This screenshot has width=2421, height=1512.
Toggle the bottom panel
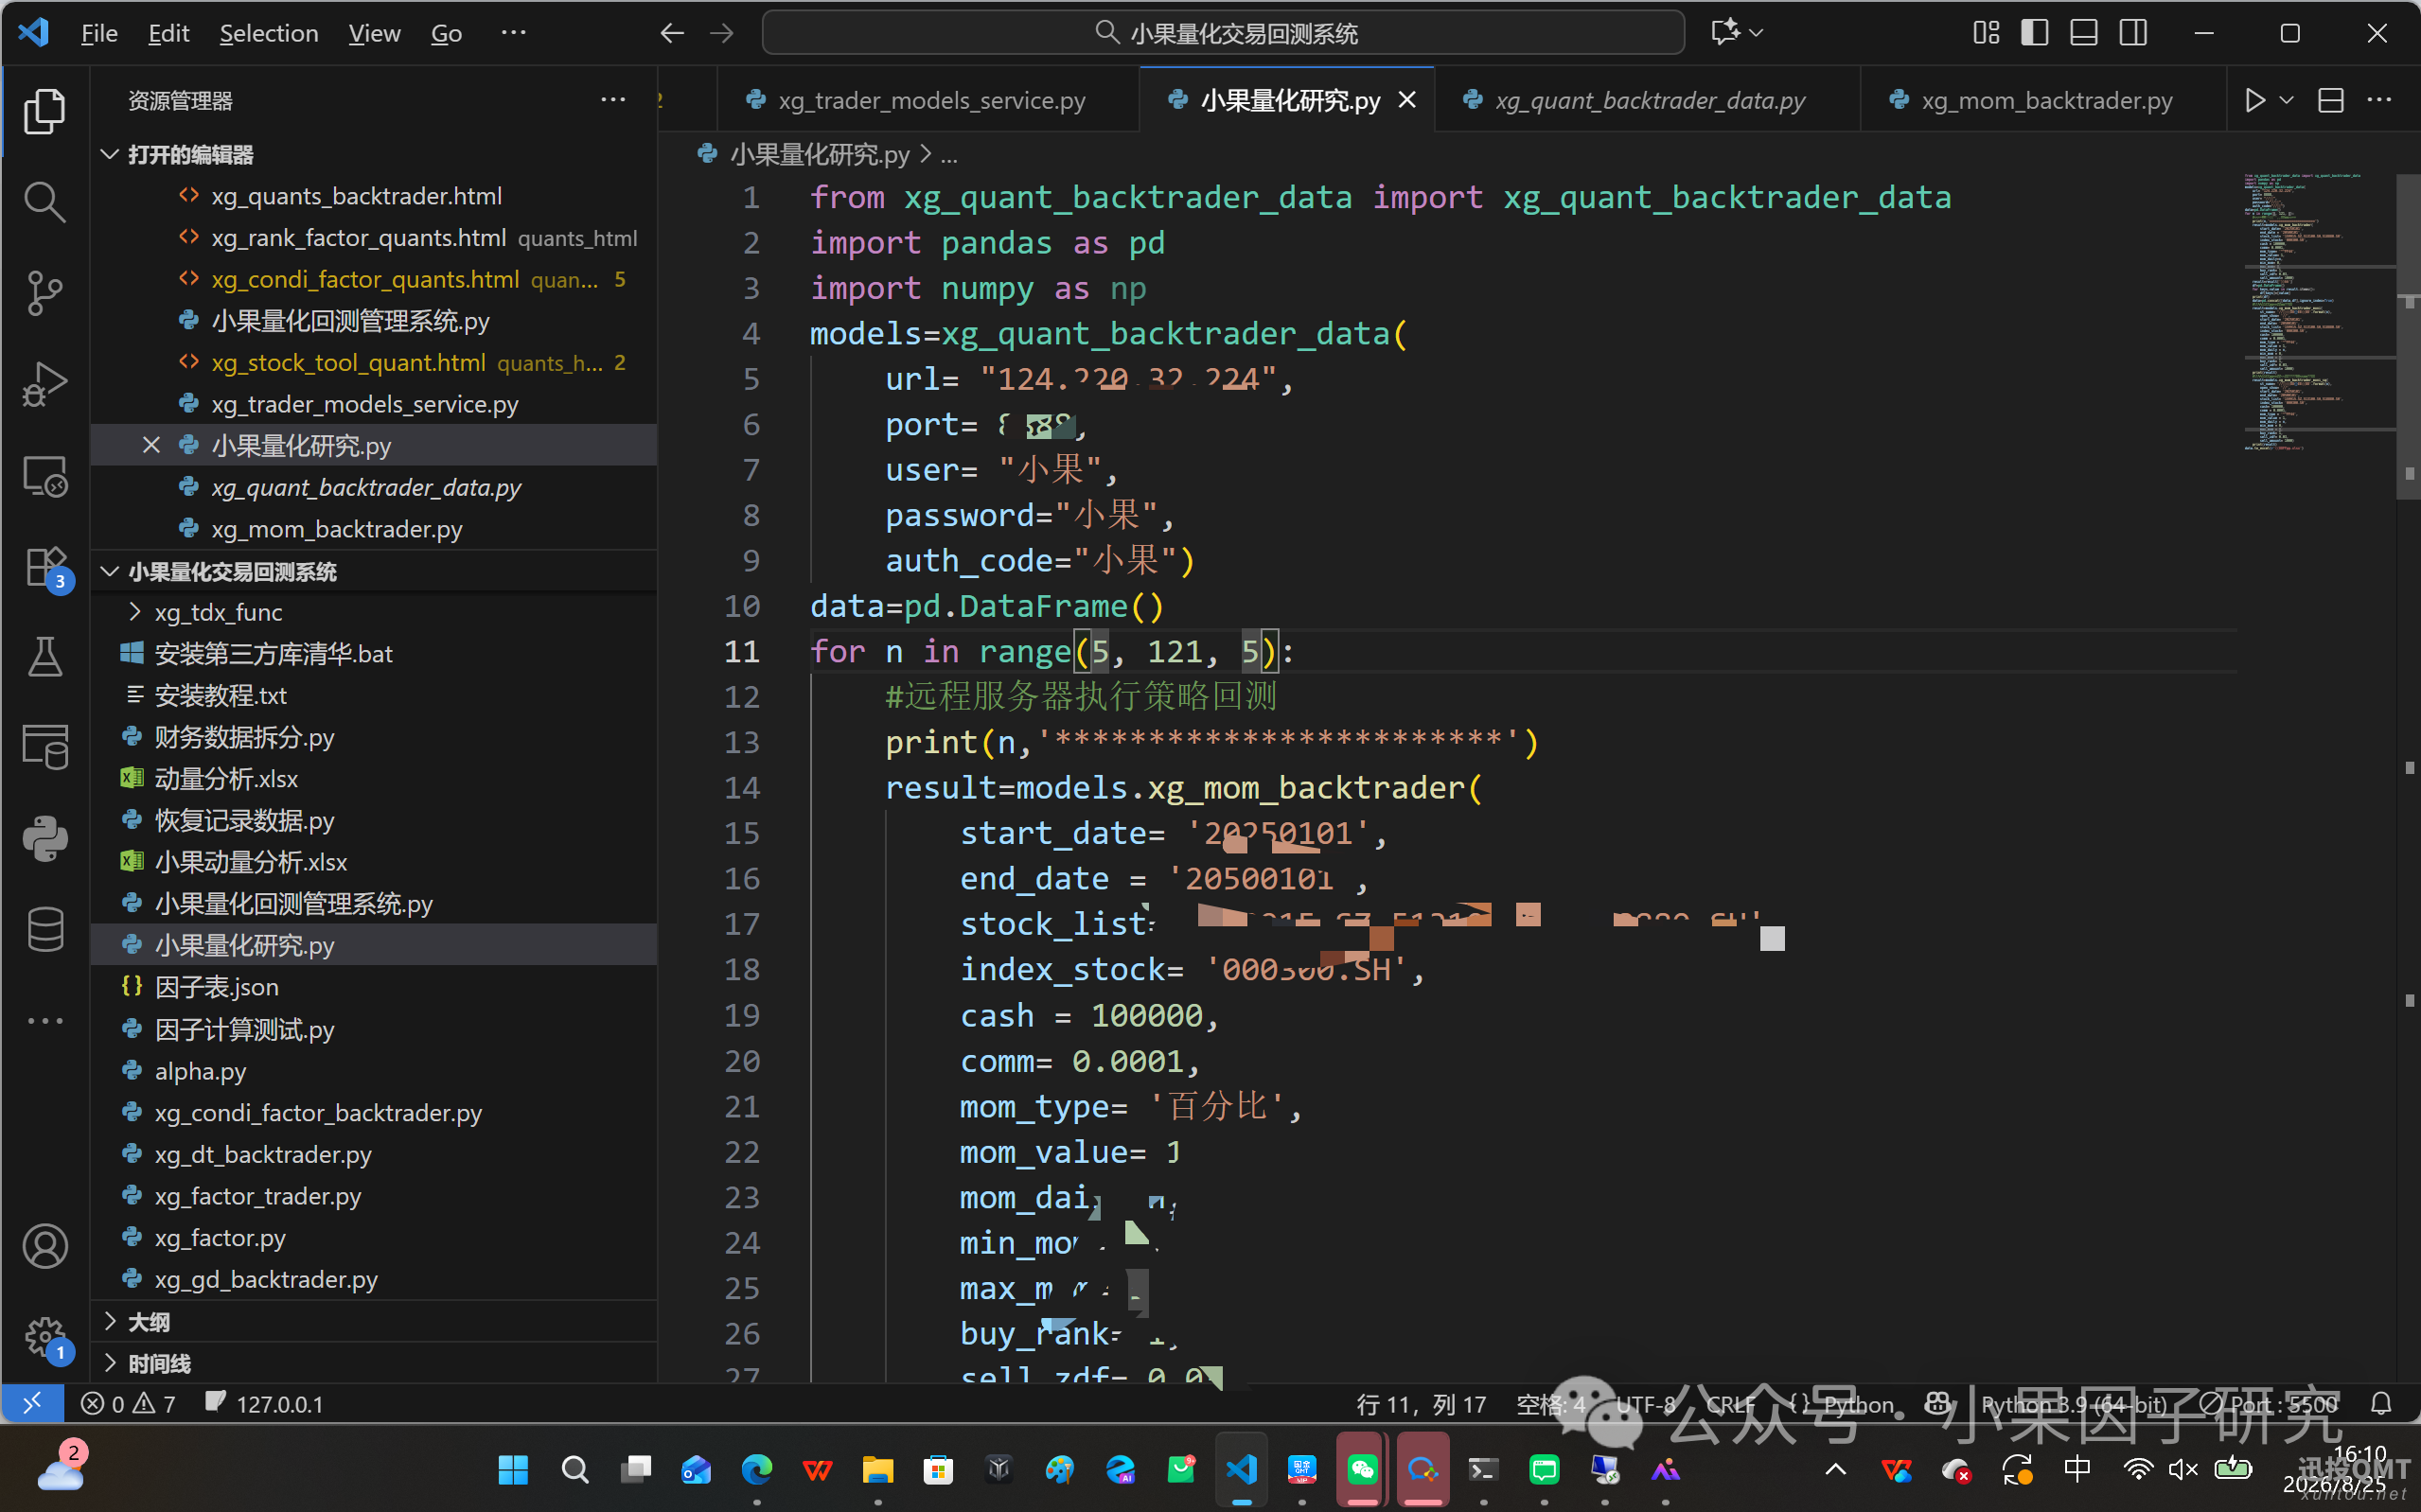2083,33
